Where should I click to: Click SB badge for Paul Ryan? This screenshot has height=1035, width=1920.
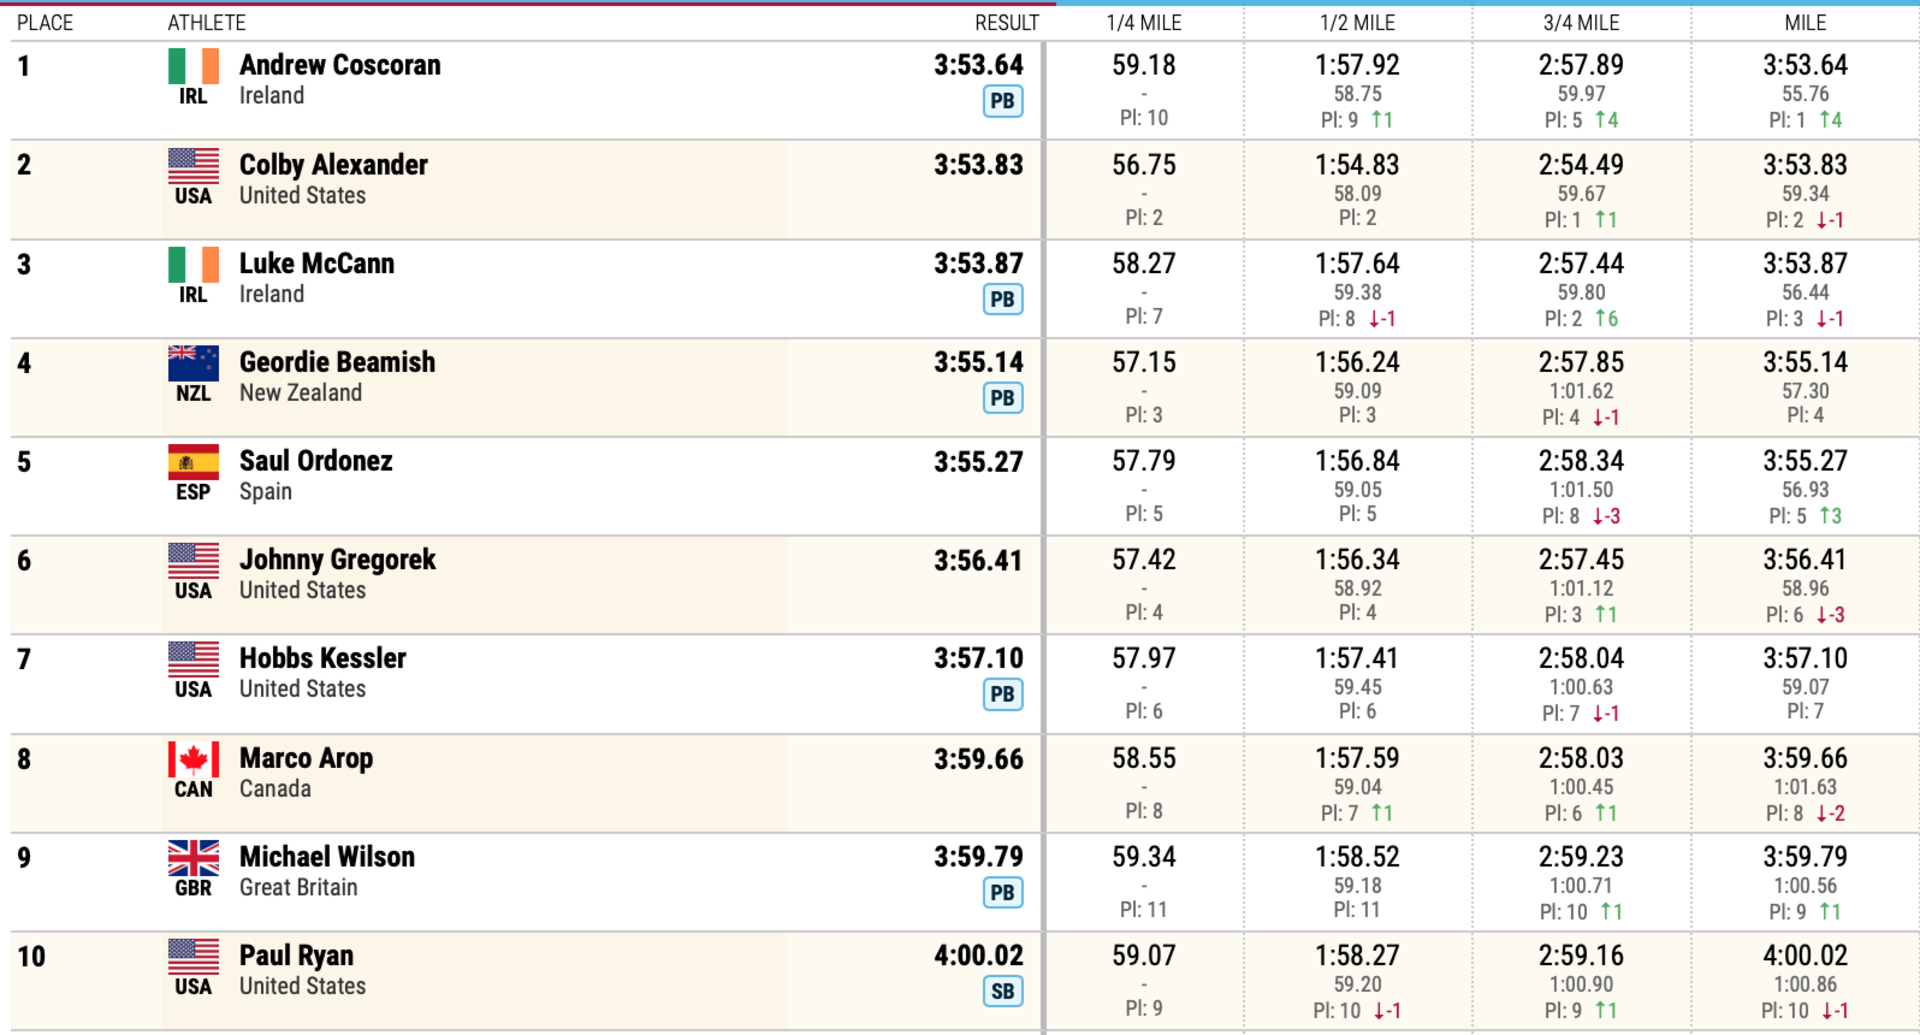[x=1002, y=992]
